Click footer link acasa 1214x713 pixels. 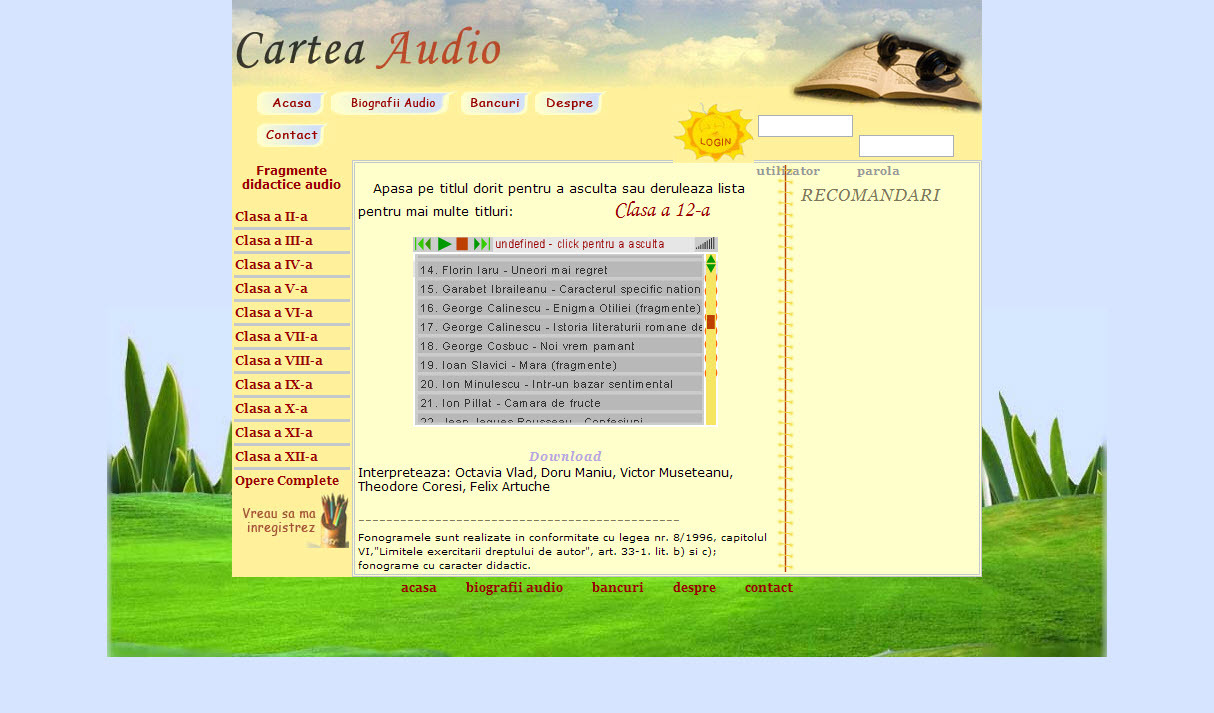coord(419,588)
